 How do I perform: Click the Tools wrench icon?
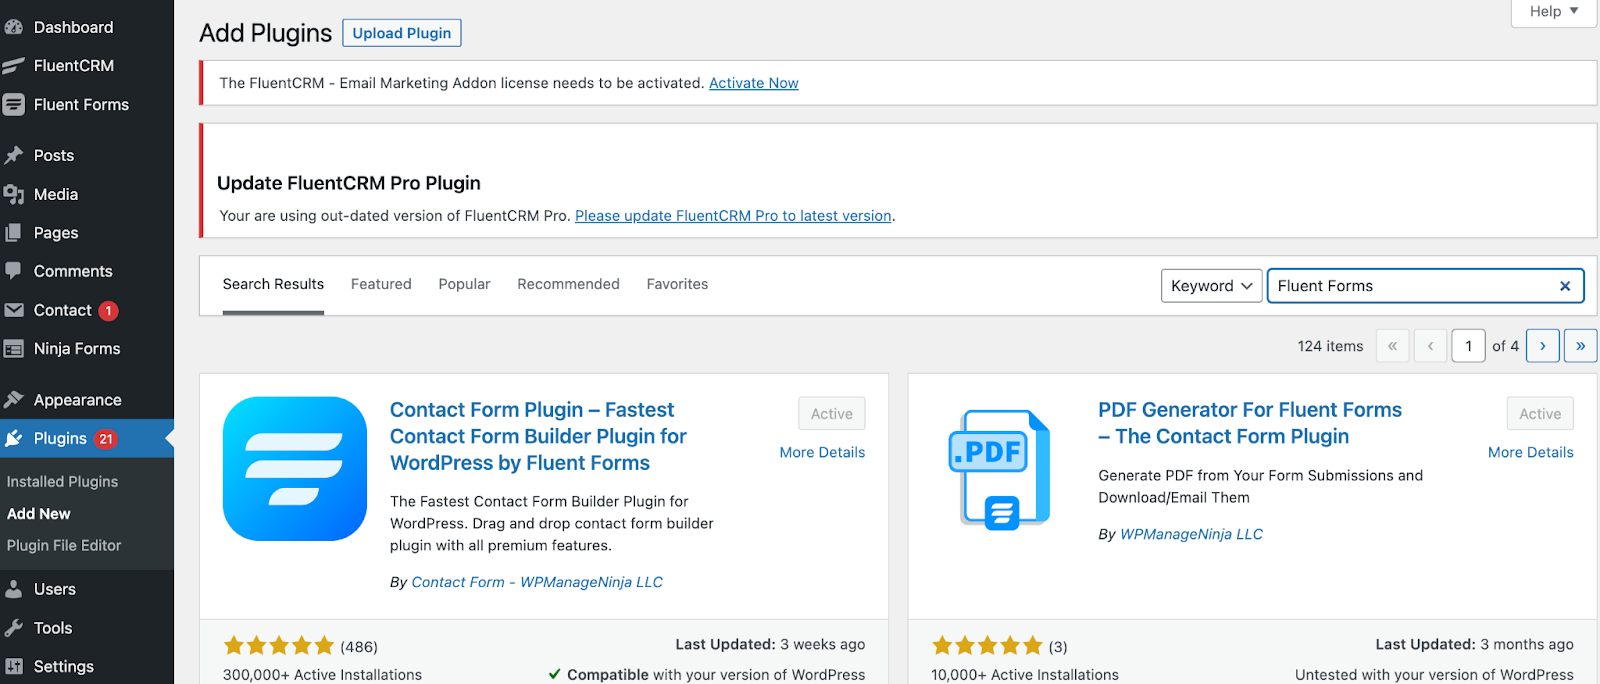point(14,628)
